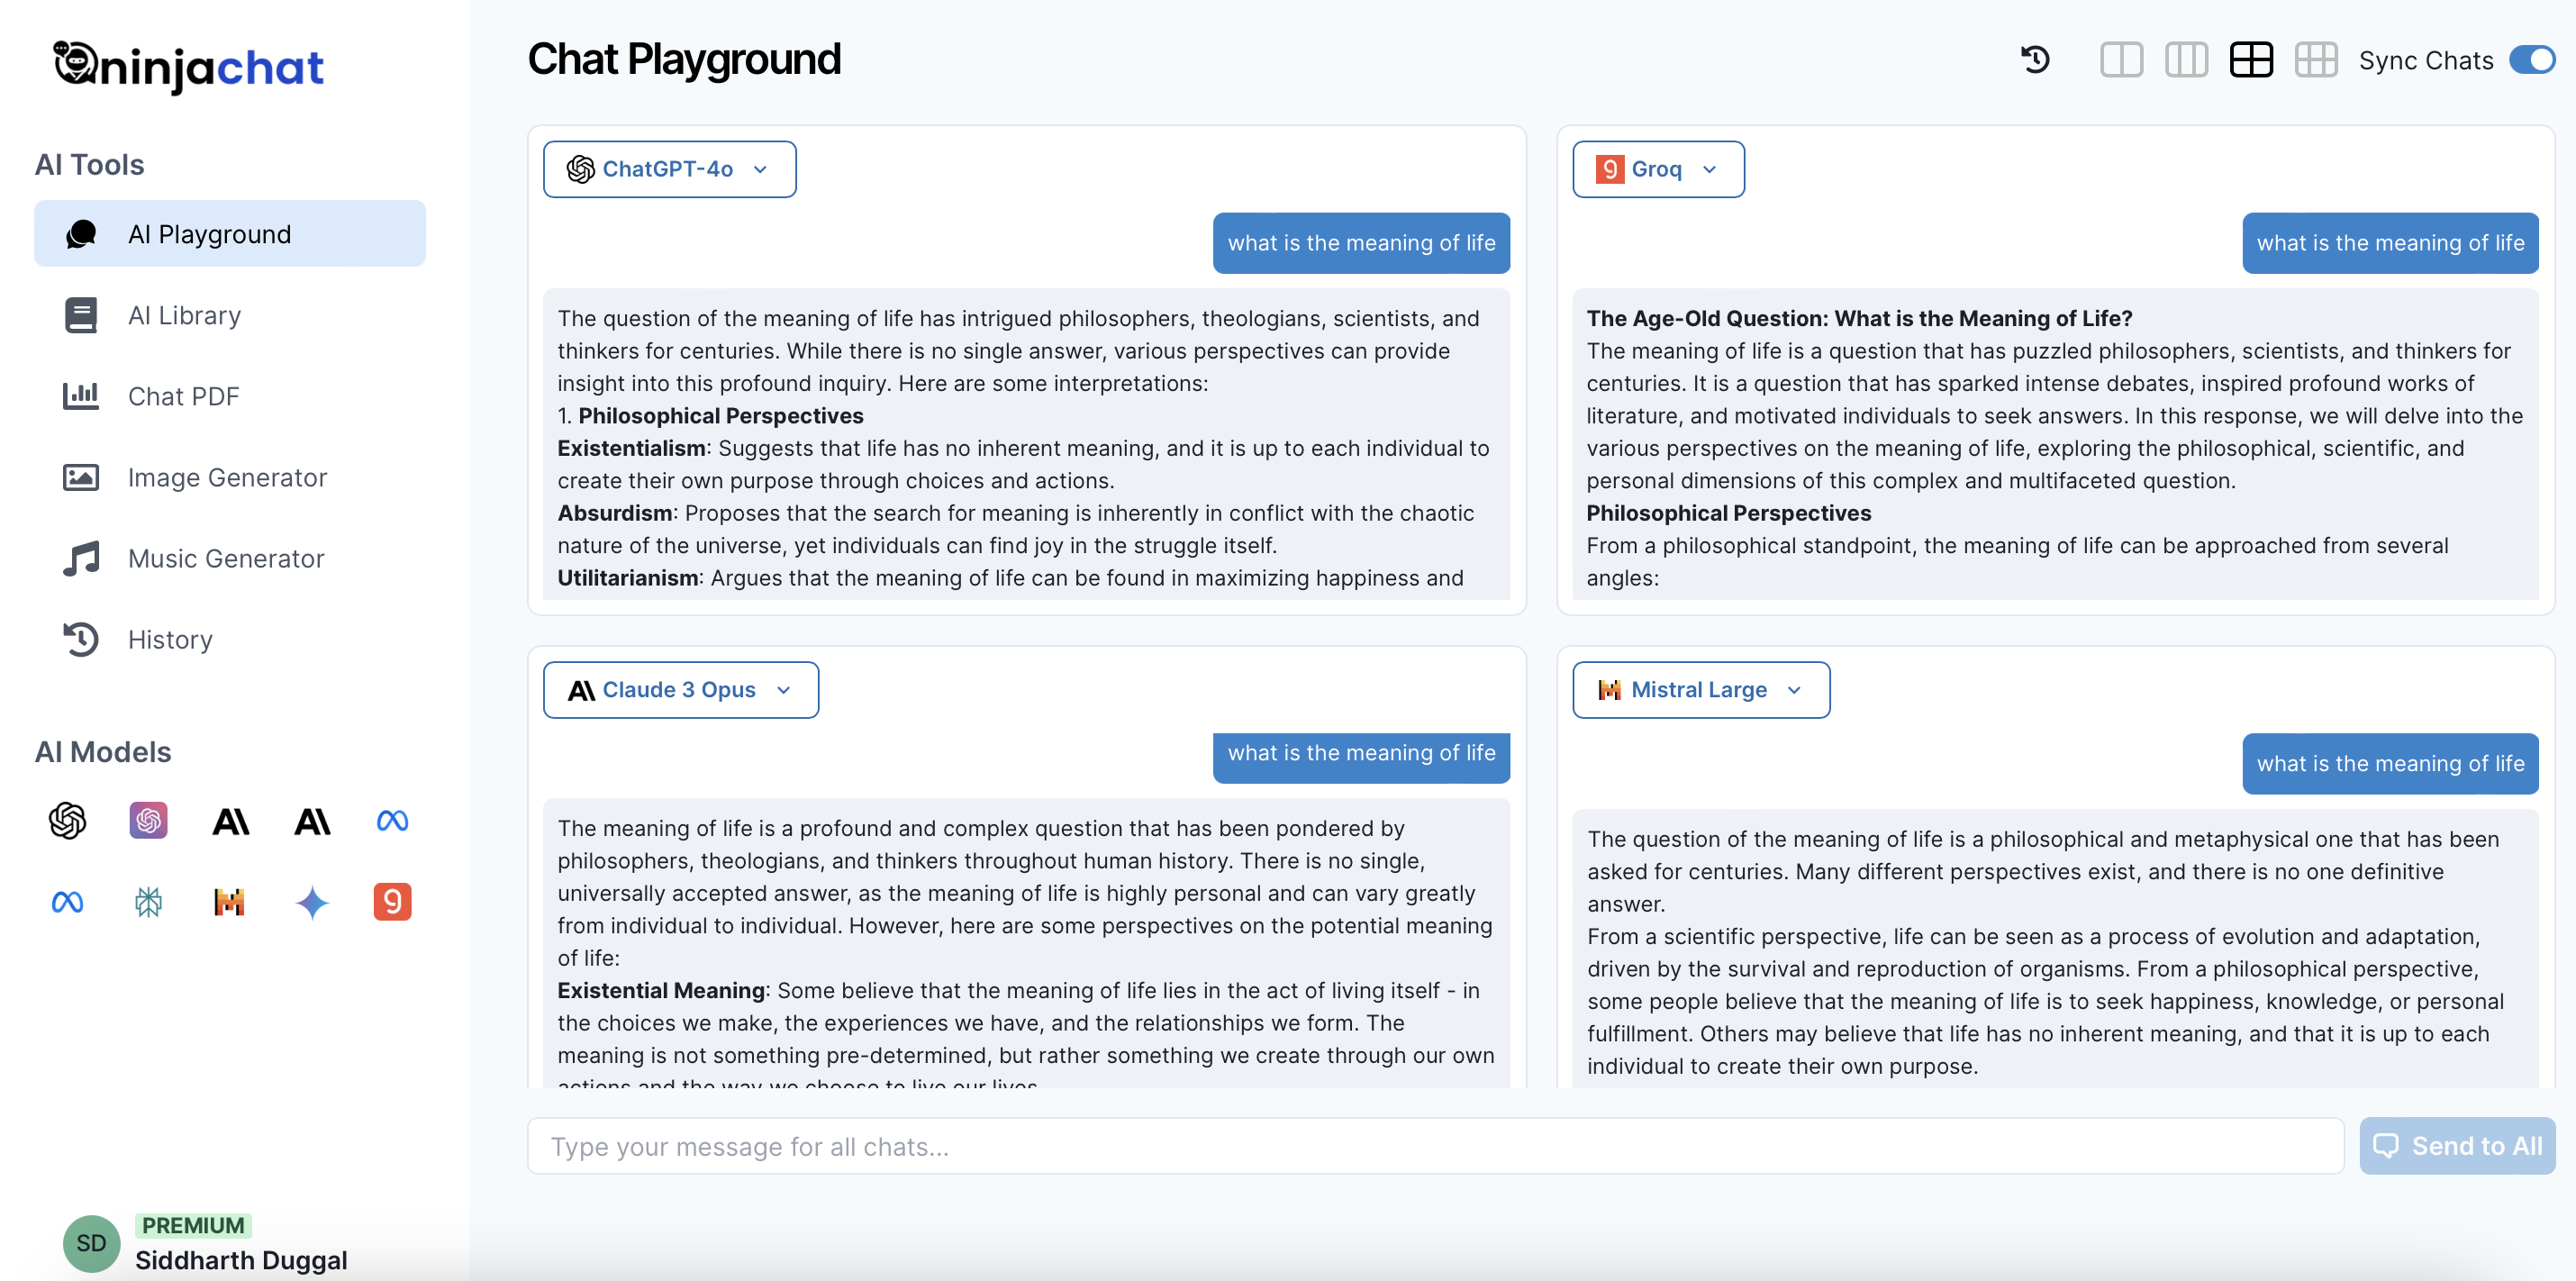The image size is (2576, 1281).
Task: Switch to three-column chat layout
Action: pyautogui.click(x=2186, y=60)
